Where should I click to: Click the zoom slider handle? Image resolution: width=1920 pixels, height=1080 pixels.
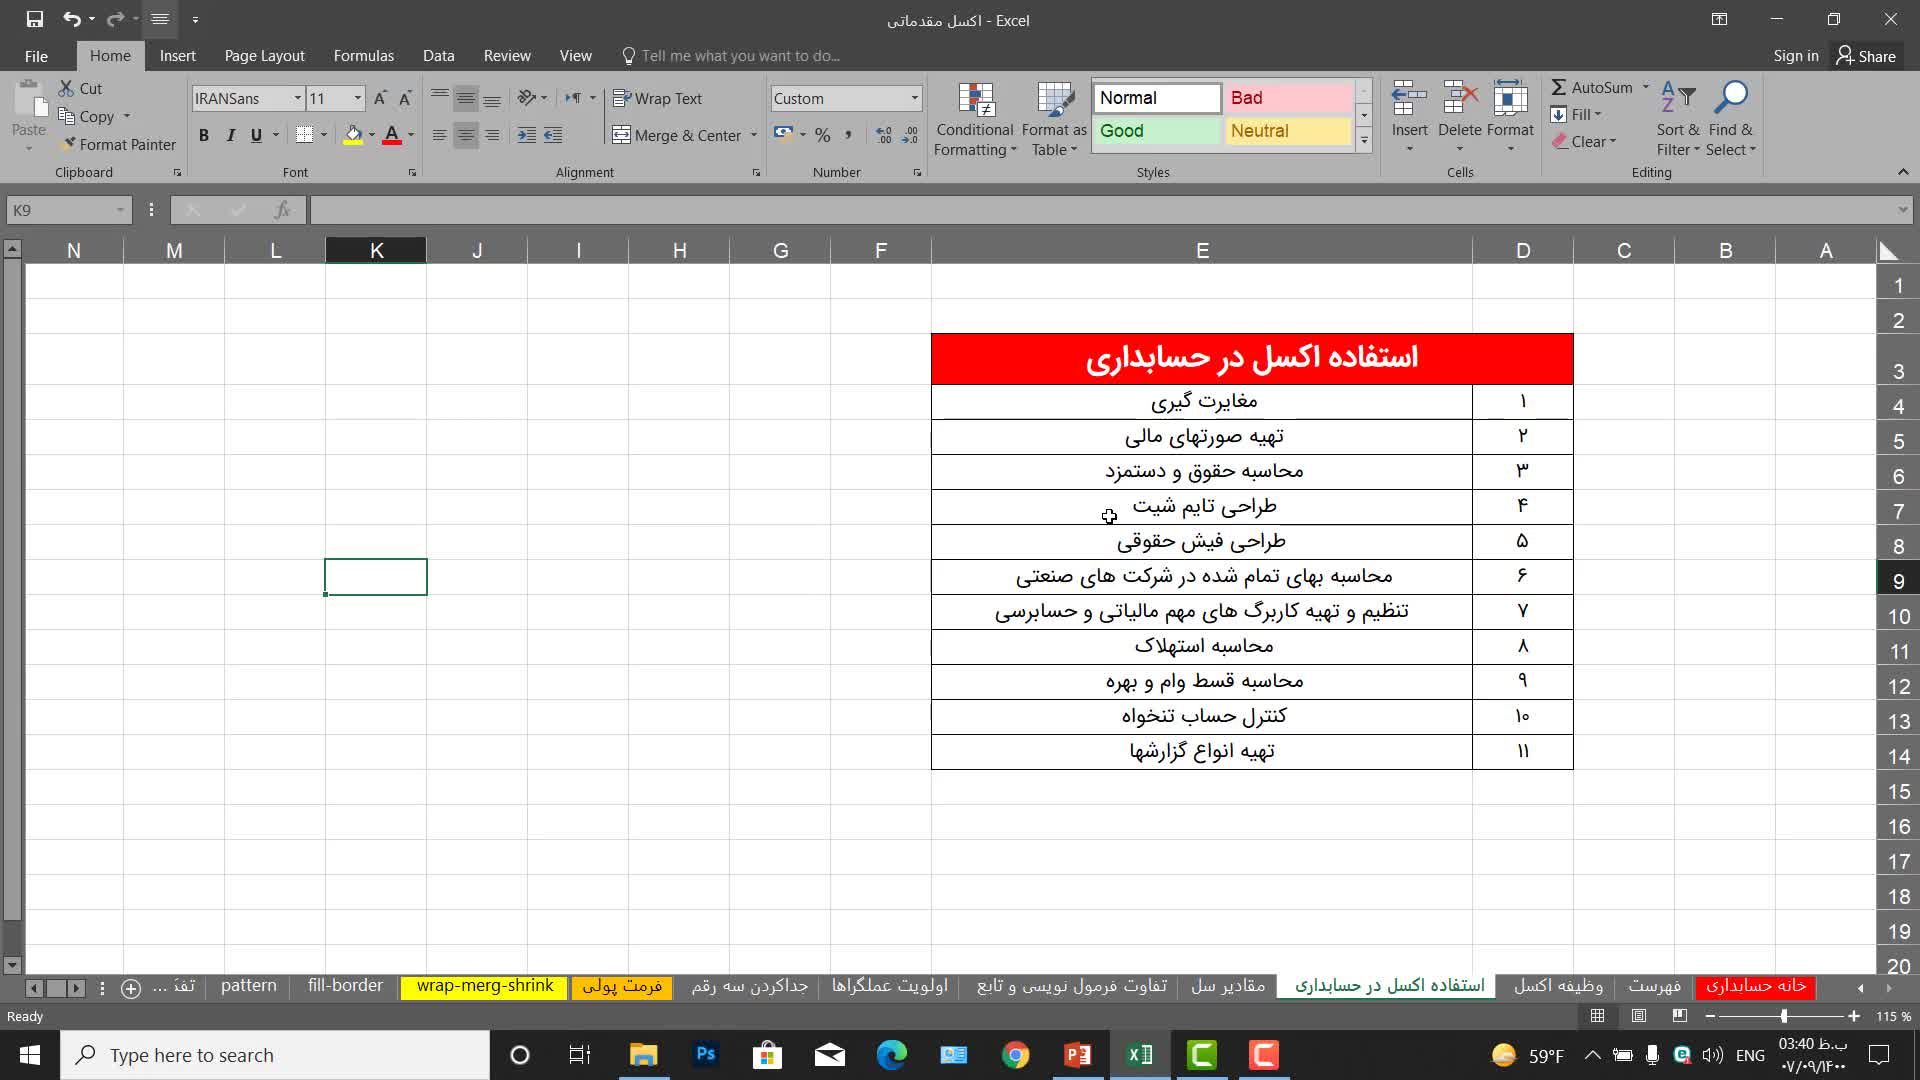pyautogui.click(x=1783, y=1016)
